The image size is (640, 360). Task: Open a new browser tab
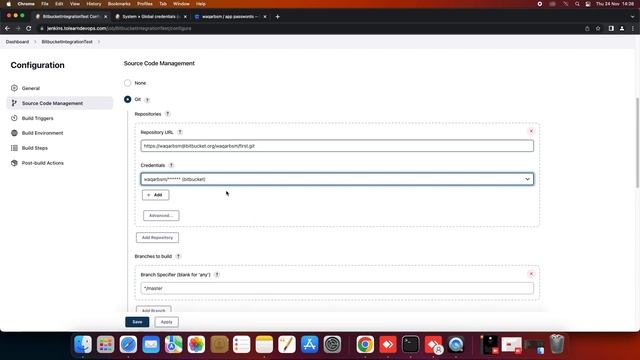(x=278, y=17)
